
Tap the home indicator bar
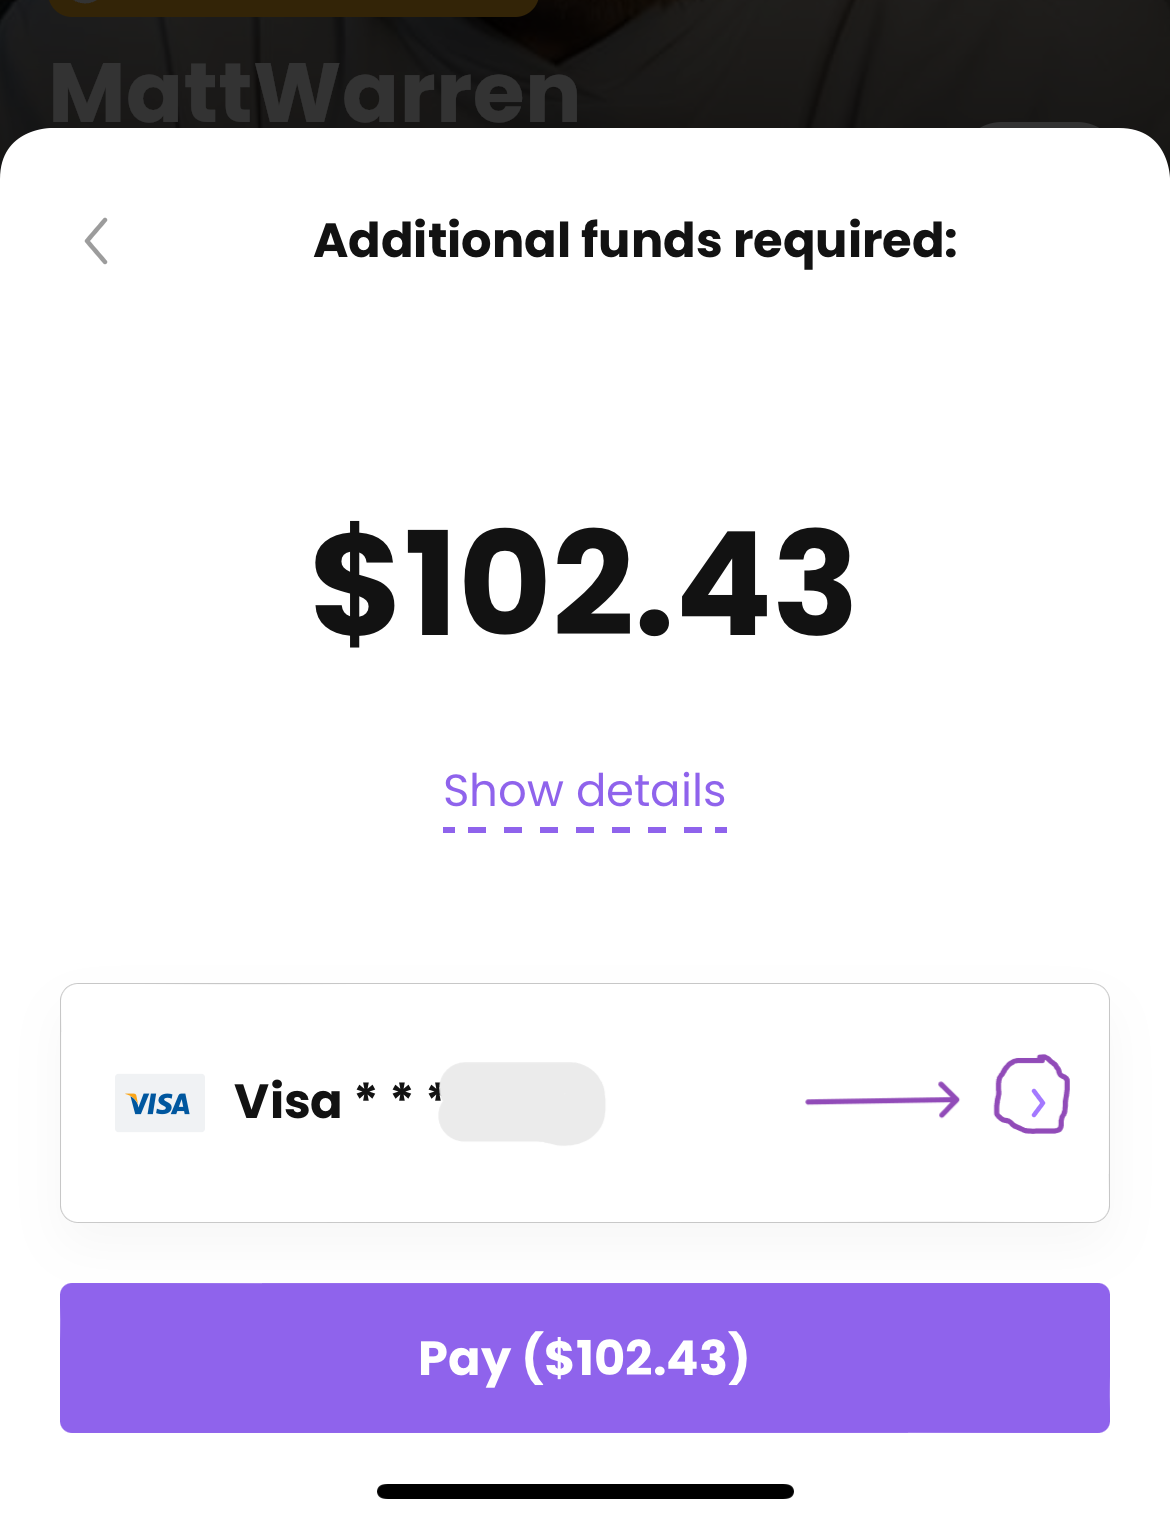pyautogui.click(x=585, y=1491)
